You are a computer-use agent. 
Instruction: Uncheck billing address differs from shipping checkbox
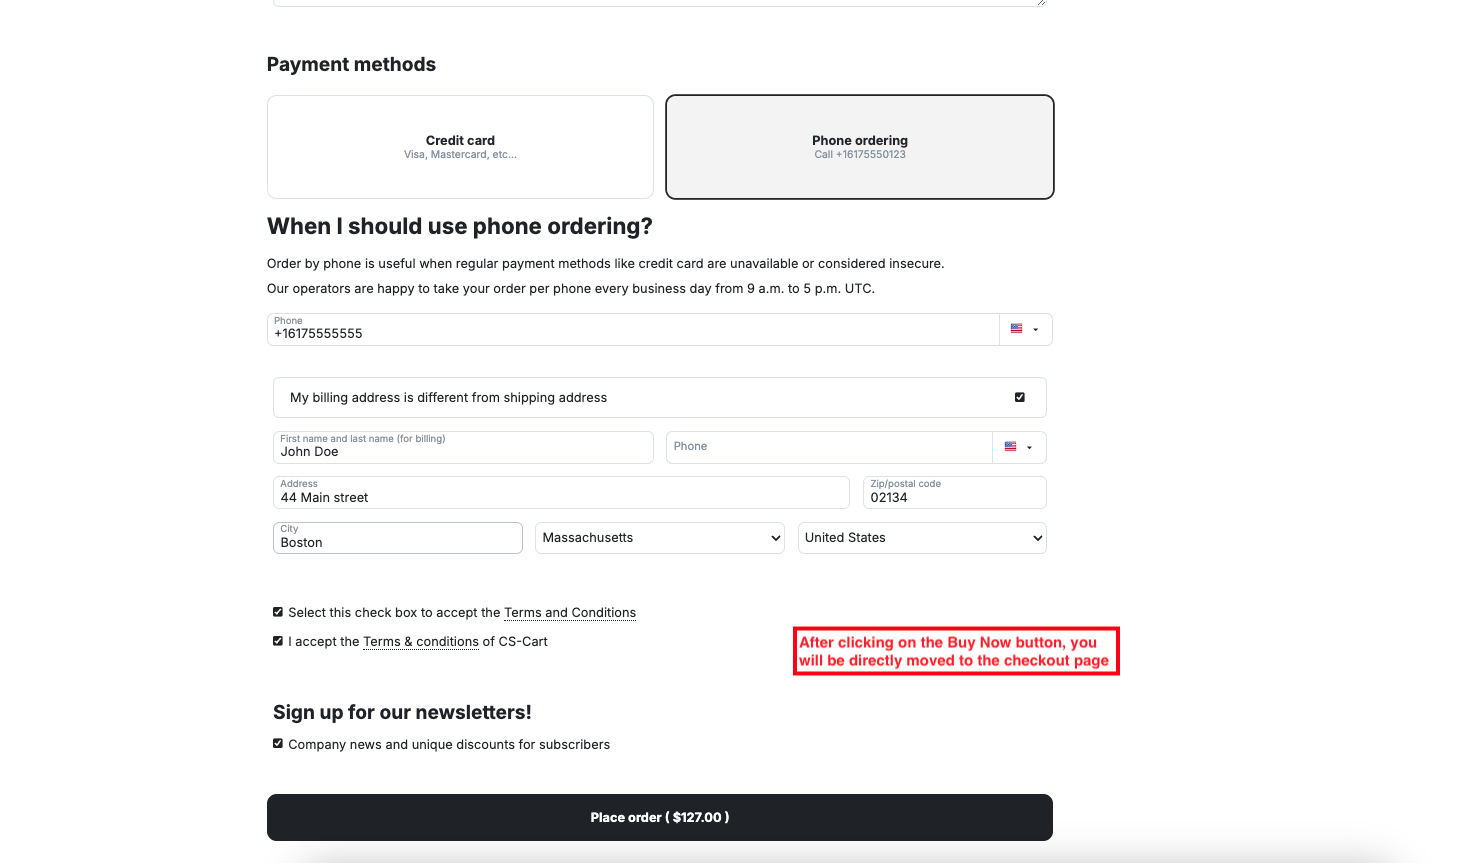[1020, 397]
